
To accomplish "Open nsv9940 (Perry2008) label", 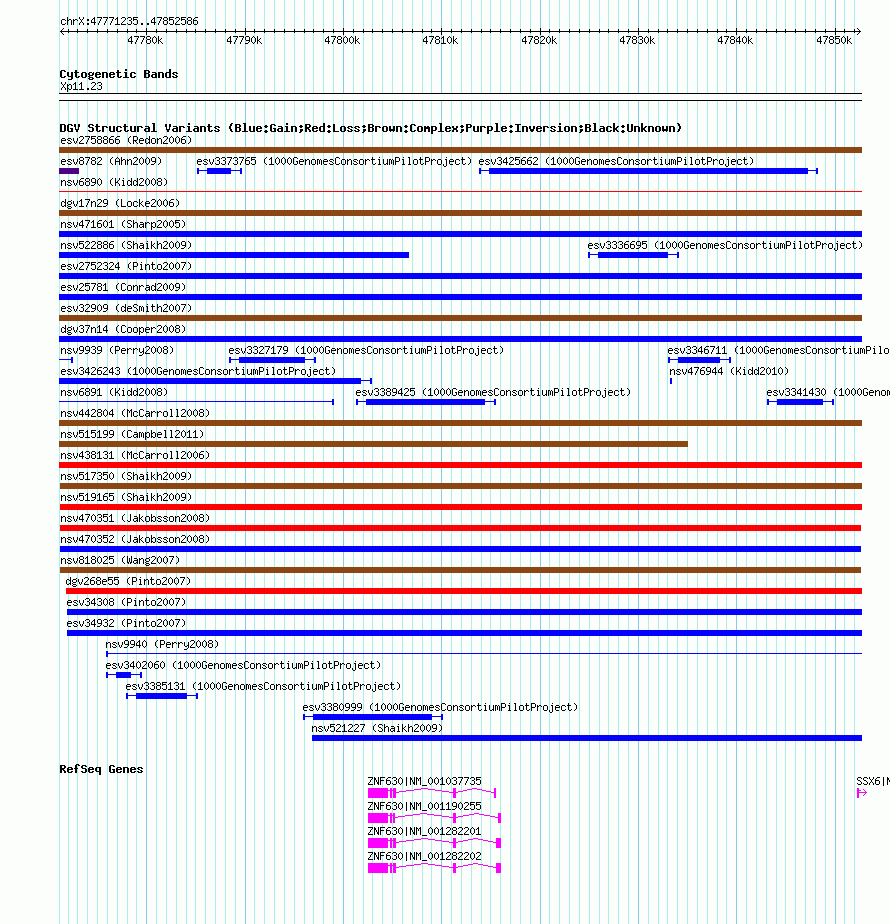I will coord(162,645).
